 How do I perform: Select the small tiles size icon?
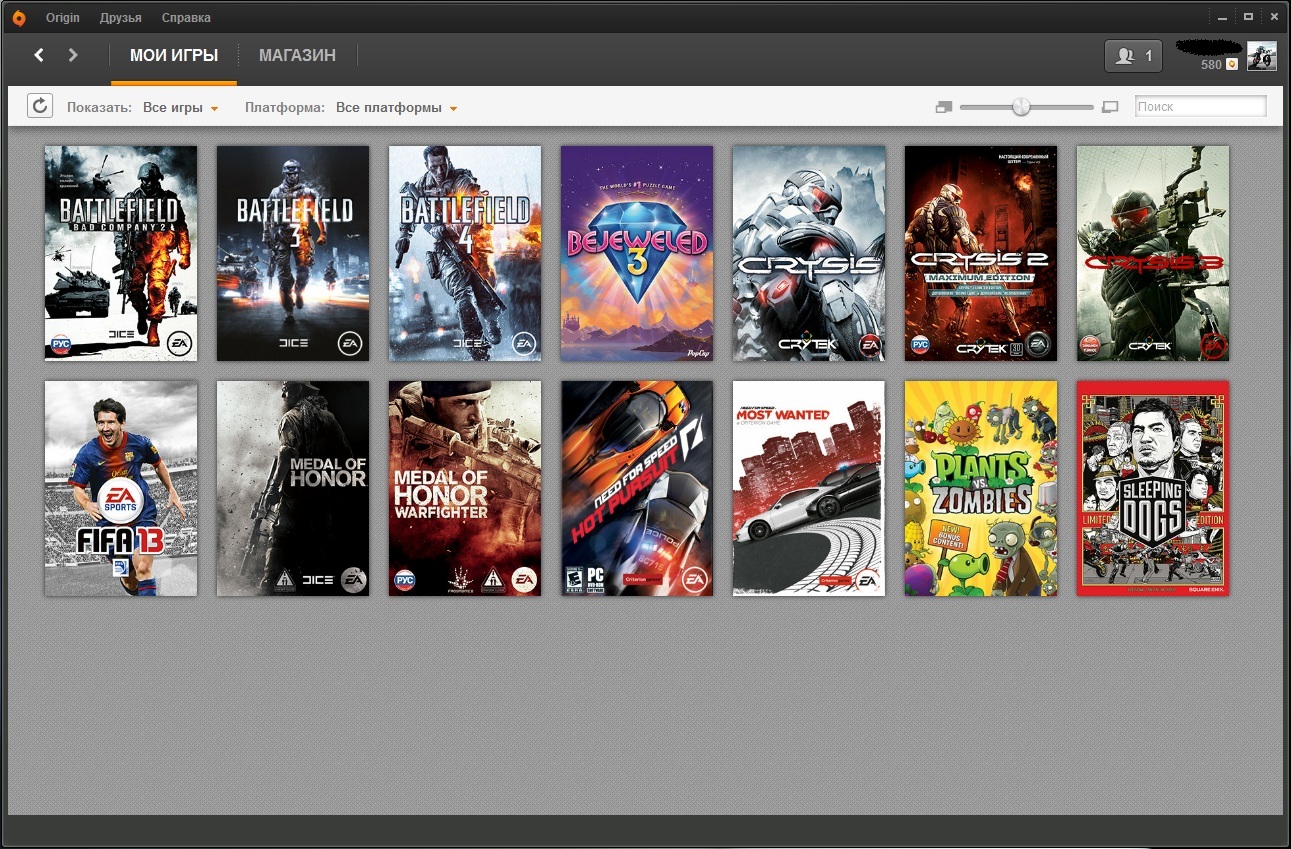coord(943,107)
